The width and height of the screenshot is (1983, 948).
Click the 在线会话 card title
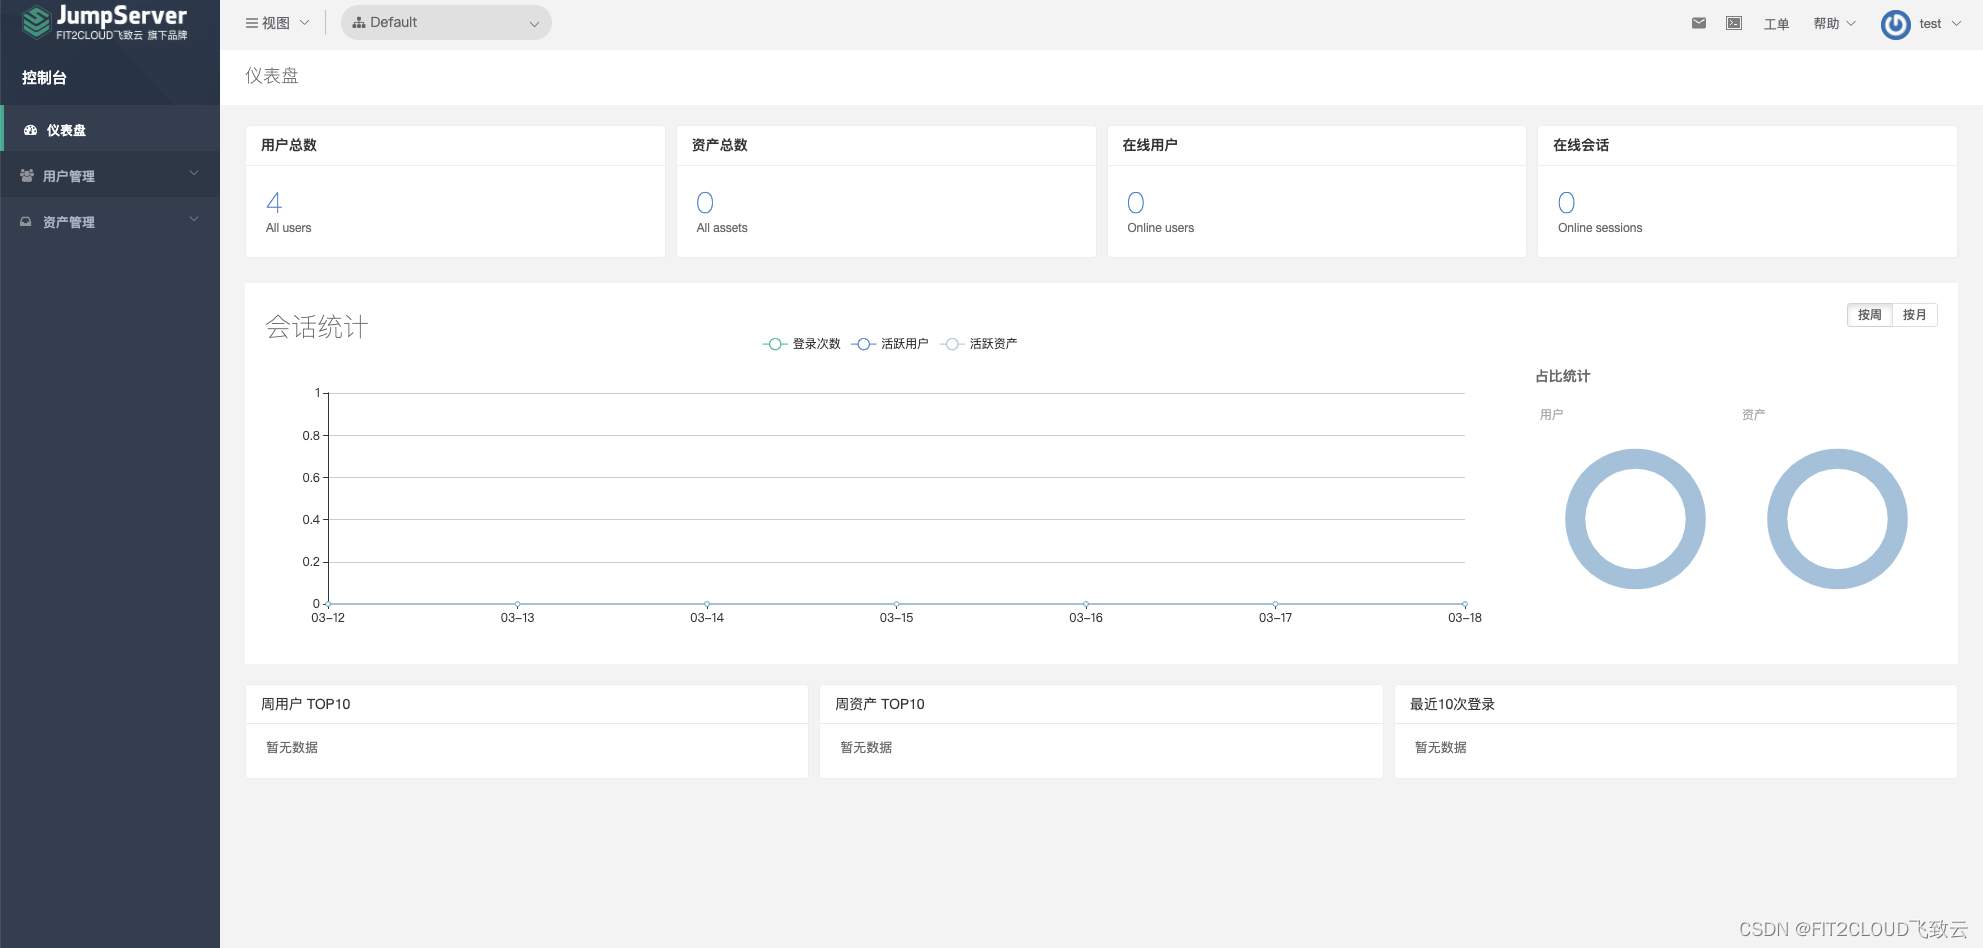pos(1581,145)
